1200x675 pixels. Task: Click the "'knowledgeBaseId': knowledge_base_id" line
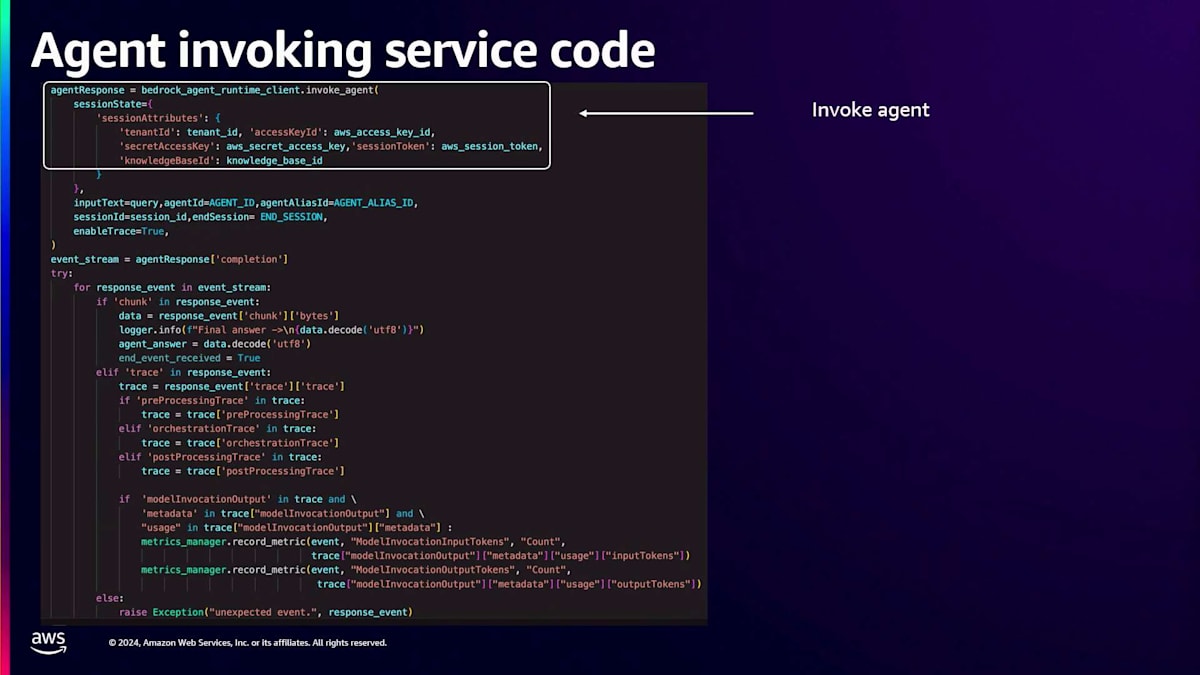point(220,160)
